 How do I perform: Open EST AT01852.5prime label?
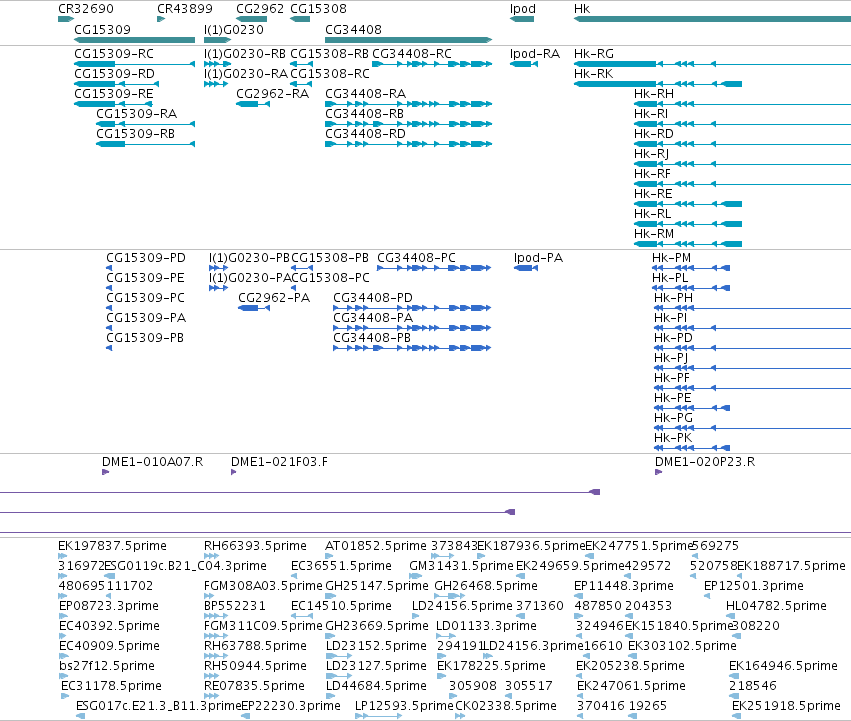(376, 546)
